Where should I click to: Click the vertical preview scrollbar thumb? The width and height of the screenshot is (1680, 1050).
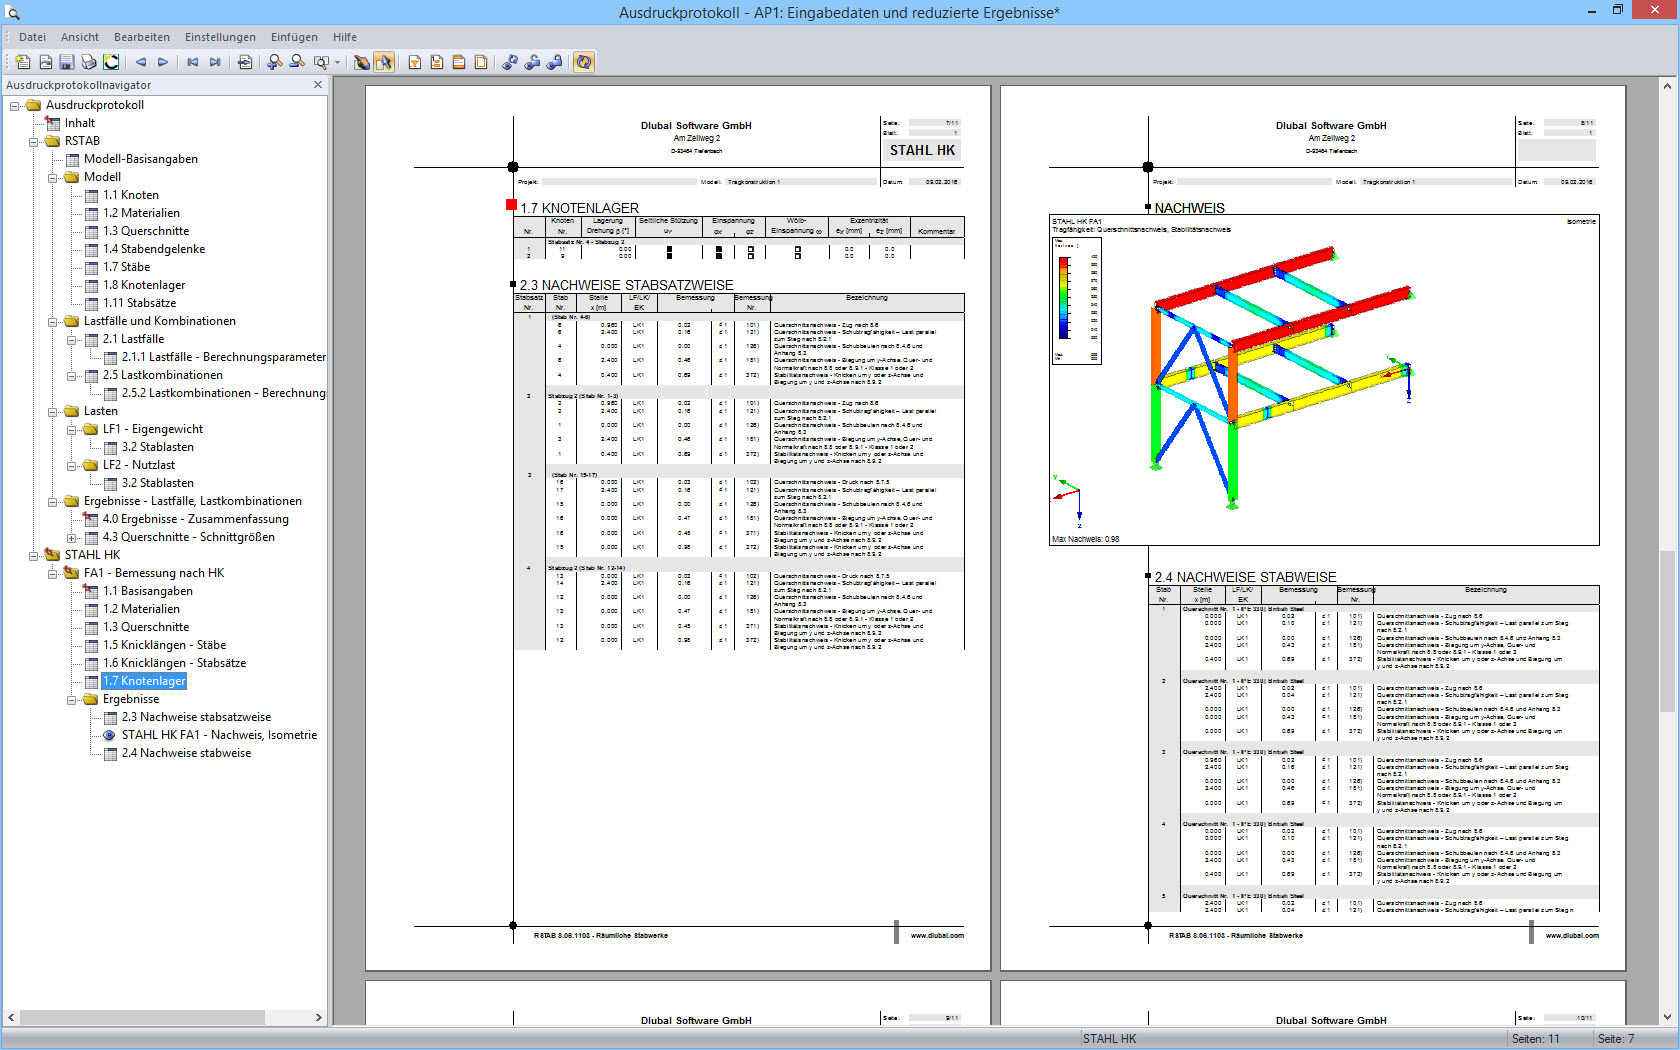tap(1667, 630)
